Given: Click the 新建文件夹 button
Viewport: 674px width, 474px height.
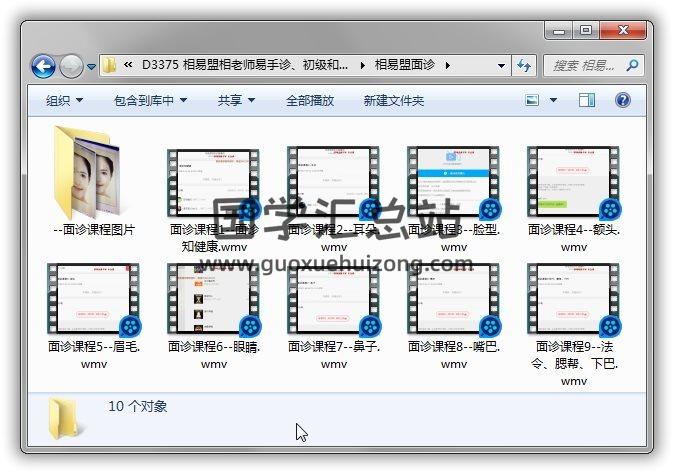Looking at the screenshot, I should pos(393,101).
